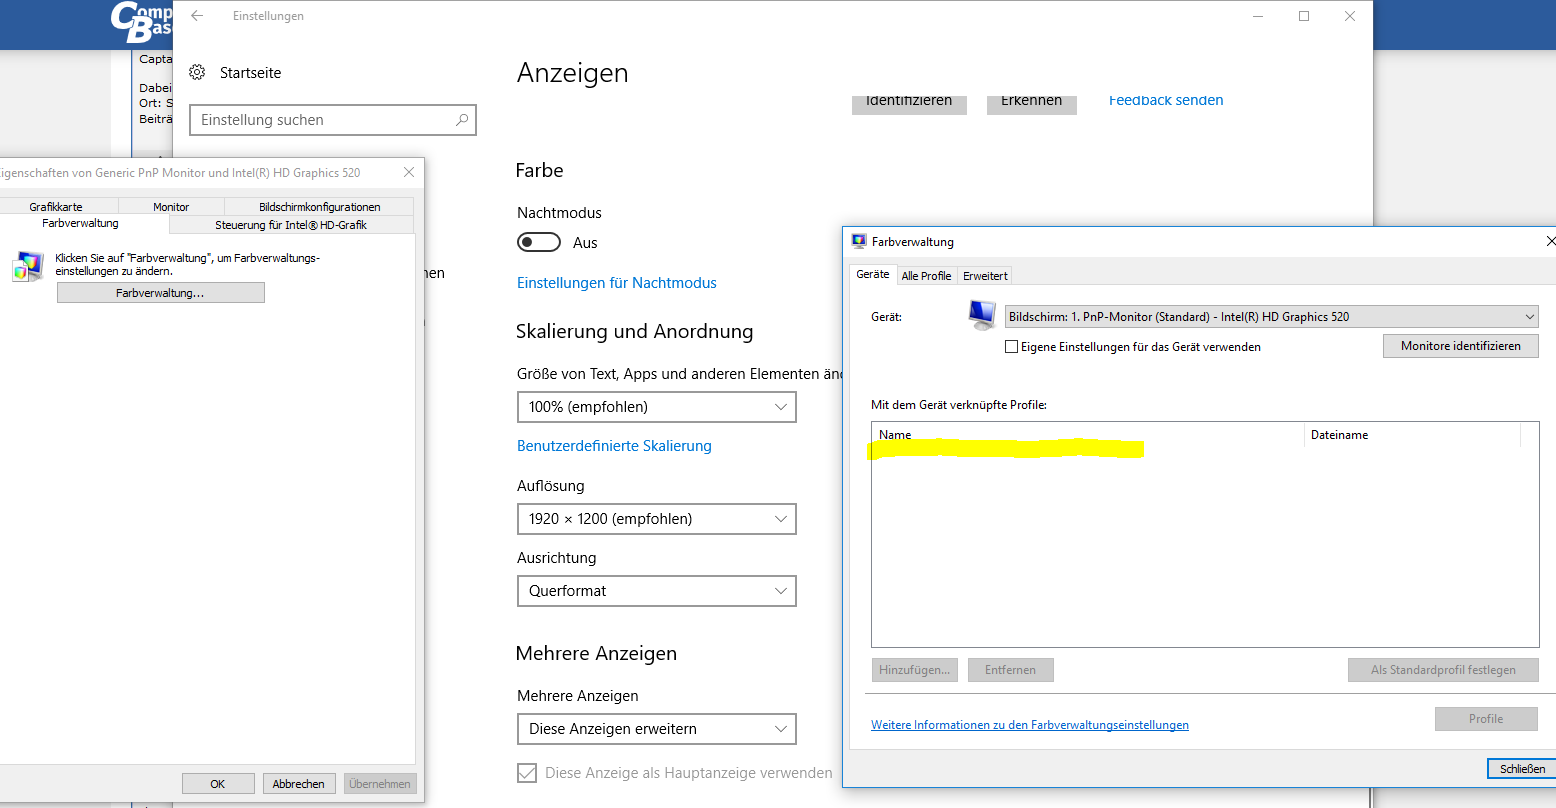
Task: Open the 100% (empfohlen) scaling dropdown
Action: [656, 407]
